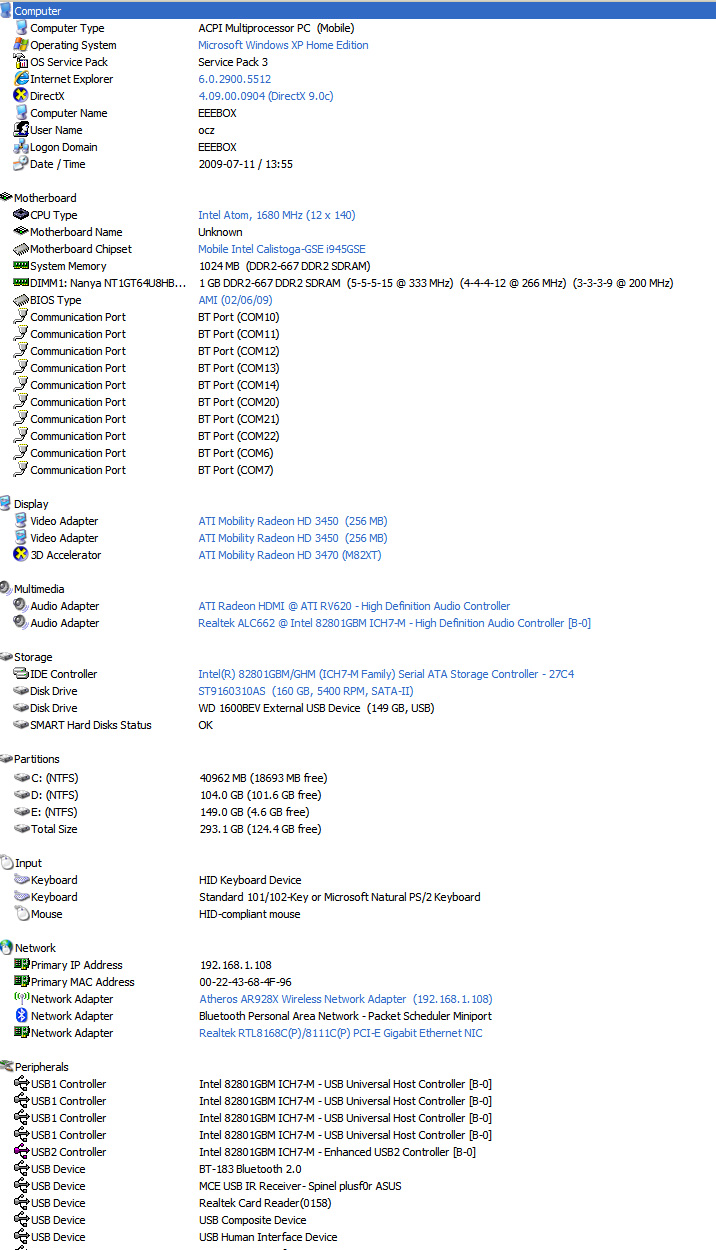Click the Operating System Windows flag icon
Screen dimensions: 716x1250
coord(21,45)
